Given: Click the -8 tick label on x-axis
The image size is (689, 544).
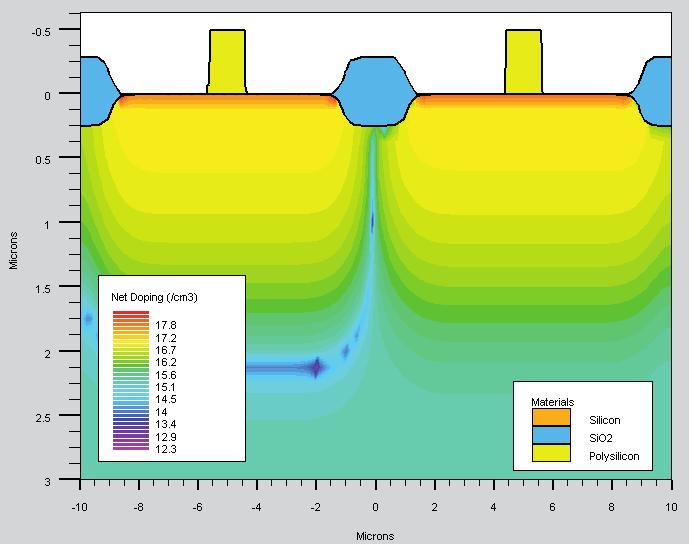Looking at the screenshot, I should point(138,507).
